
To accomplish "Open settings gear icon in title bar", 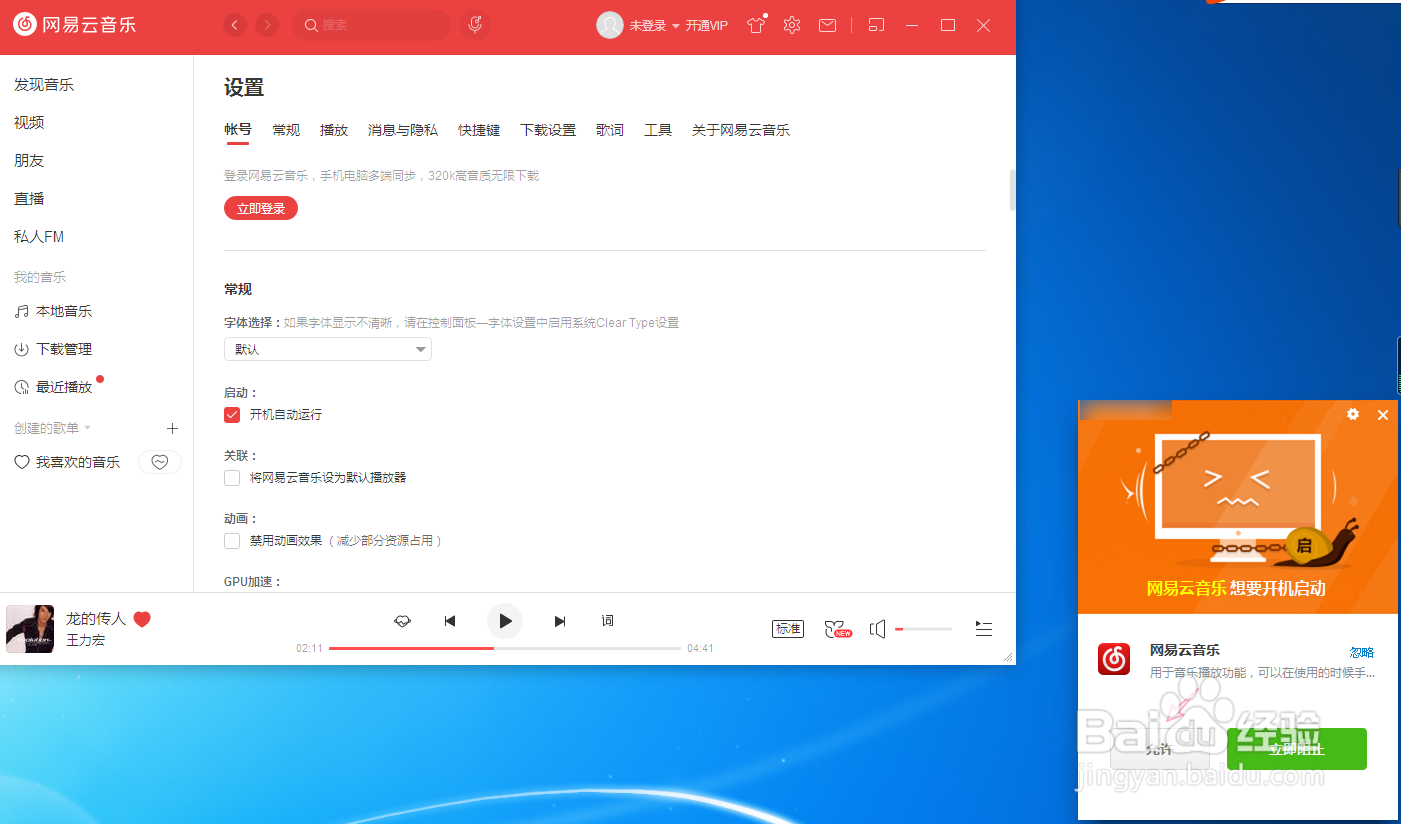I will pos(792,25).
